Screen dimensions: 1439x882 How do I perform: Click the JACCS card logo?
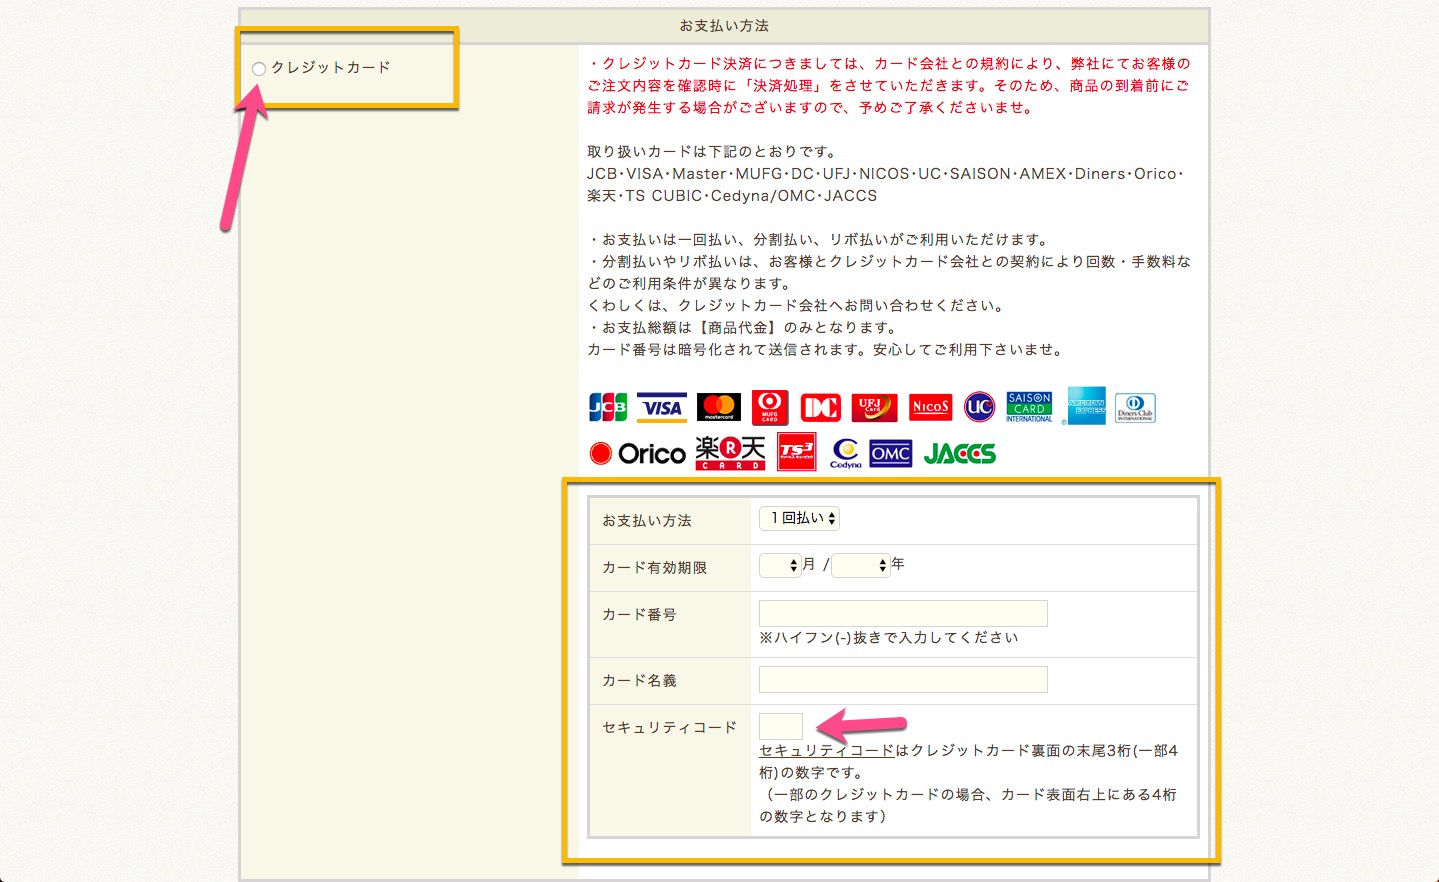coord(959,454)
